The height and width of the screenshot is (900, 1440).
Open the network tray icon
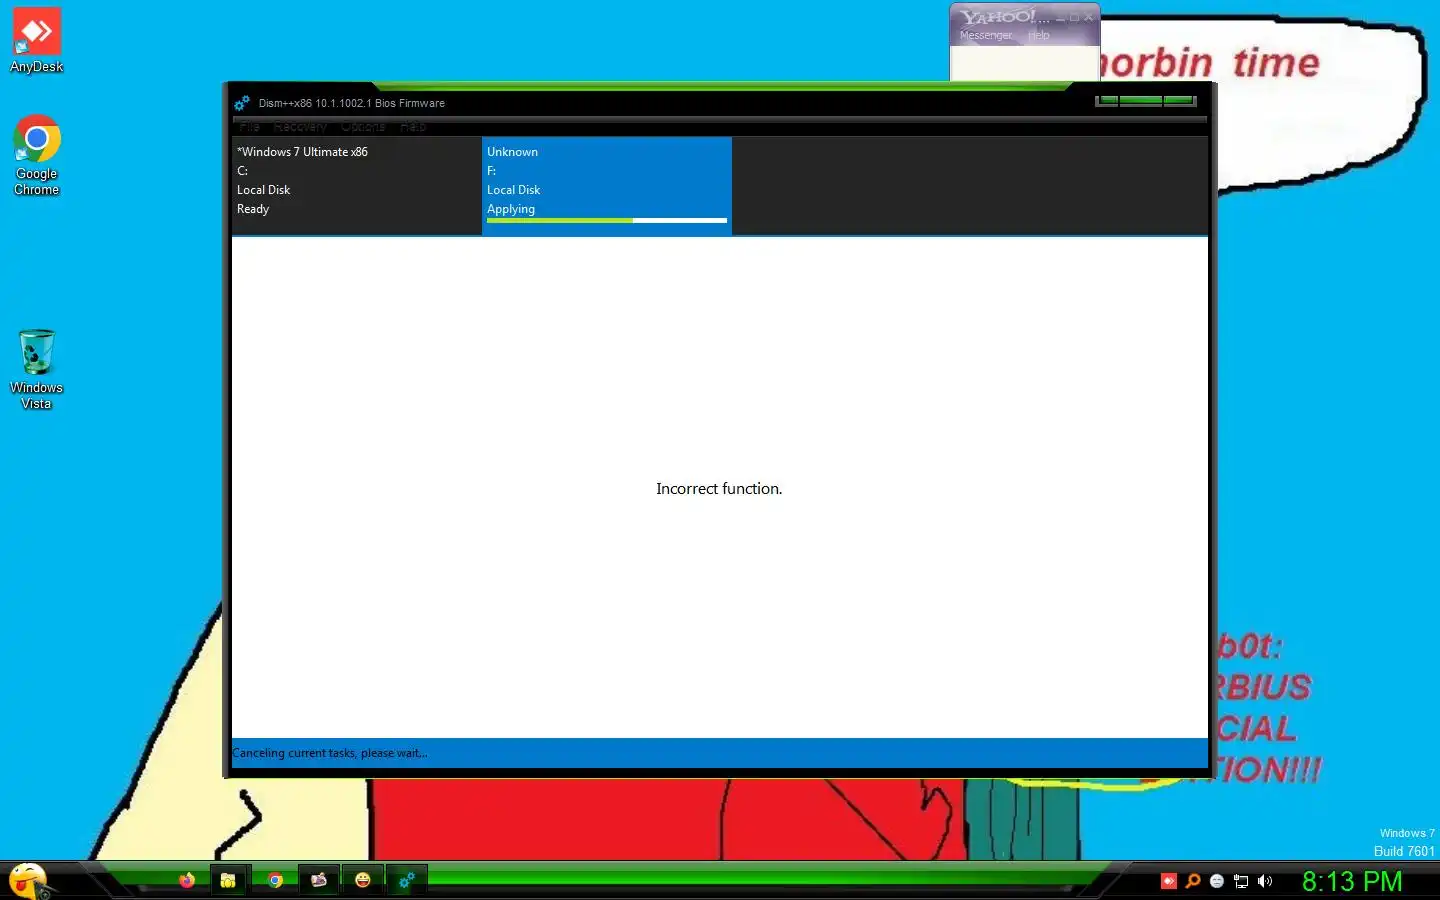click(1241, 881)
